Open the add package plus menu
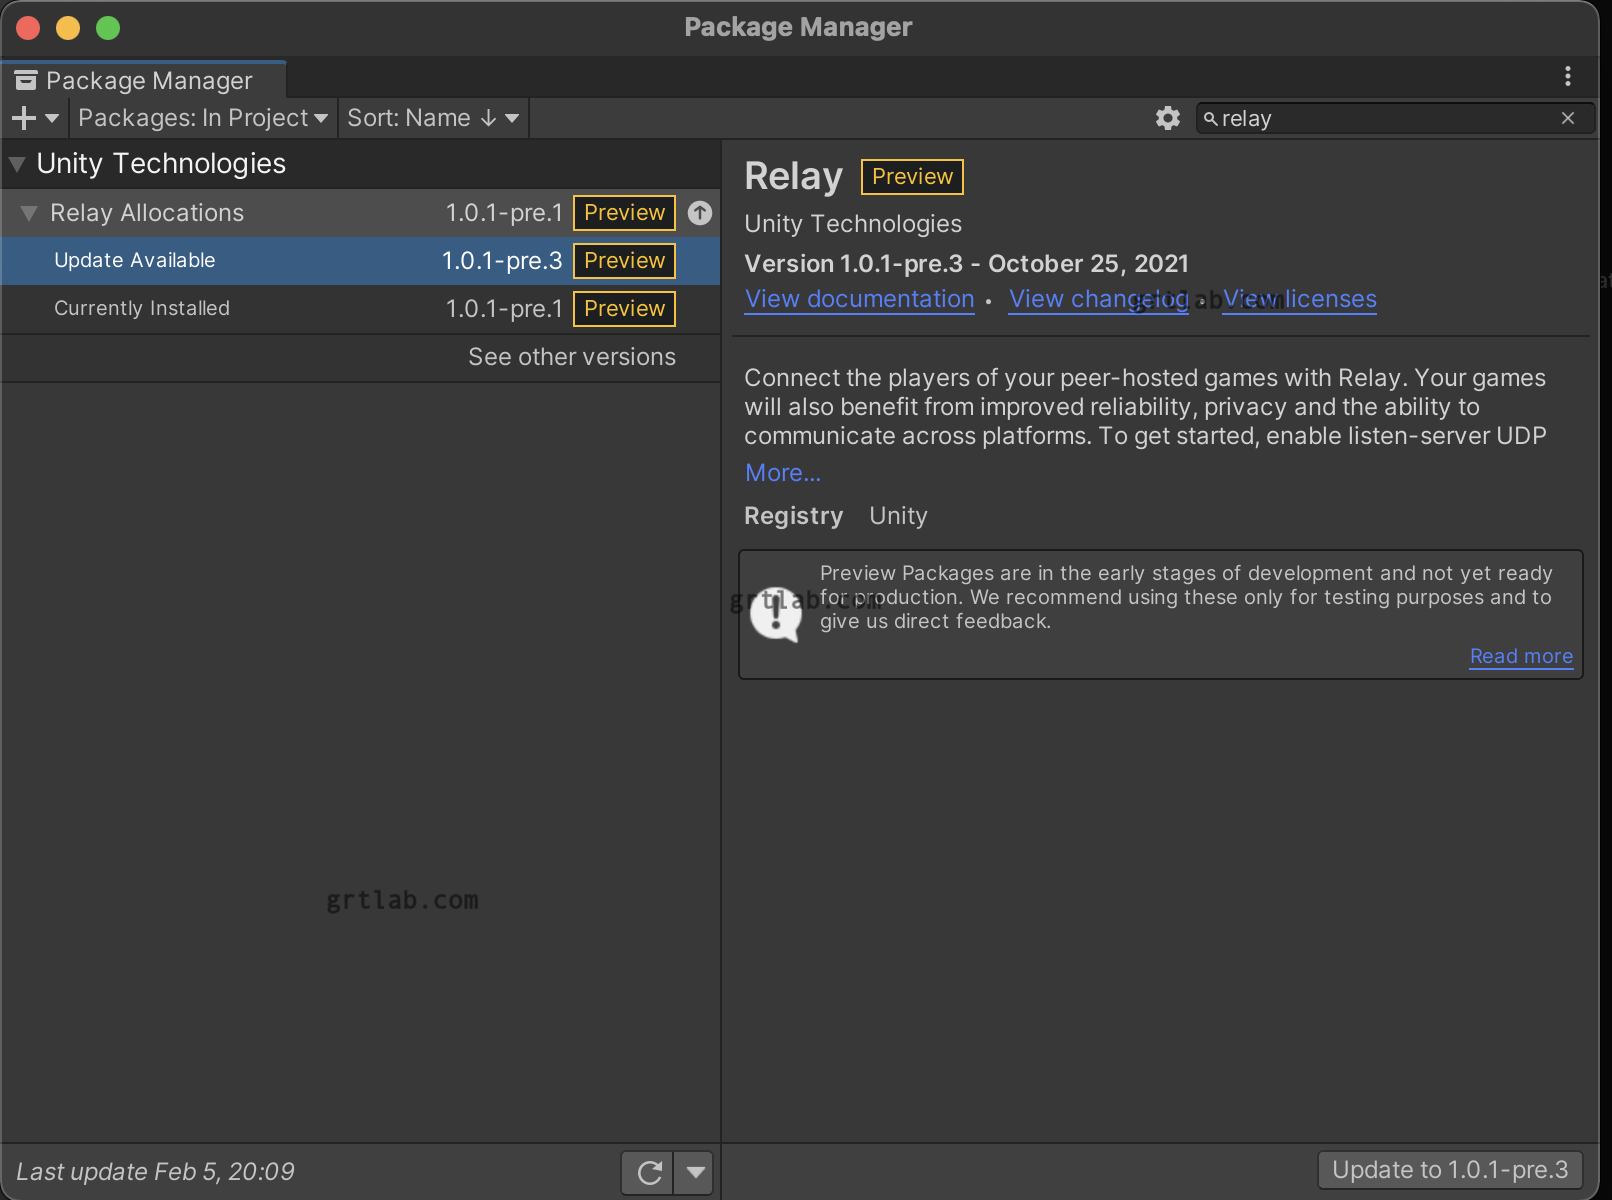Viewport: 1612px width, 1200px height. tap(22, 117)
